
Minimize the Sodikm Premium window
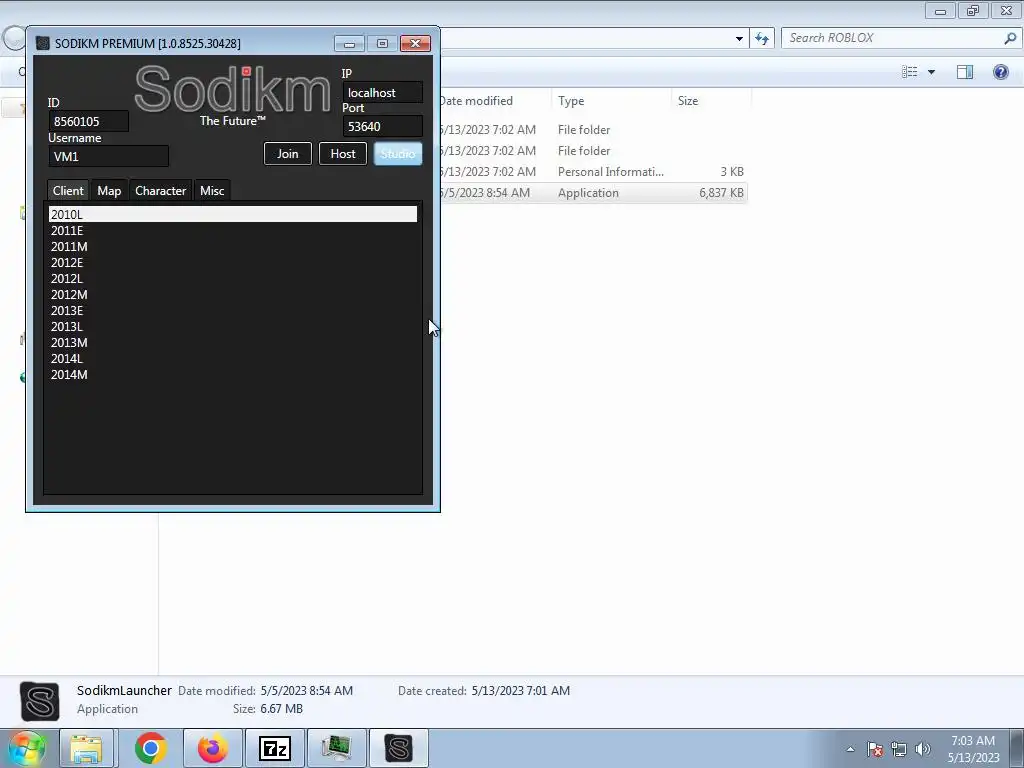[x=349, y=44]
